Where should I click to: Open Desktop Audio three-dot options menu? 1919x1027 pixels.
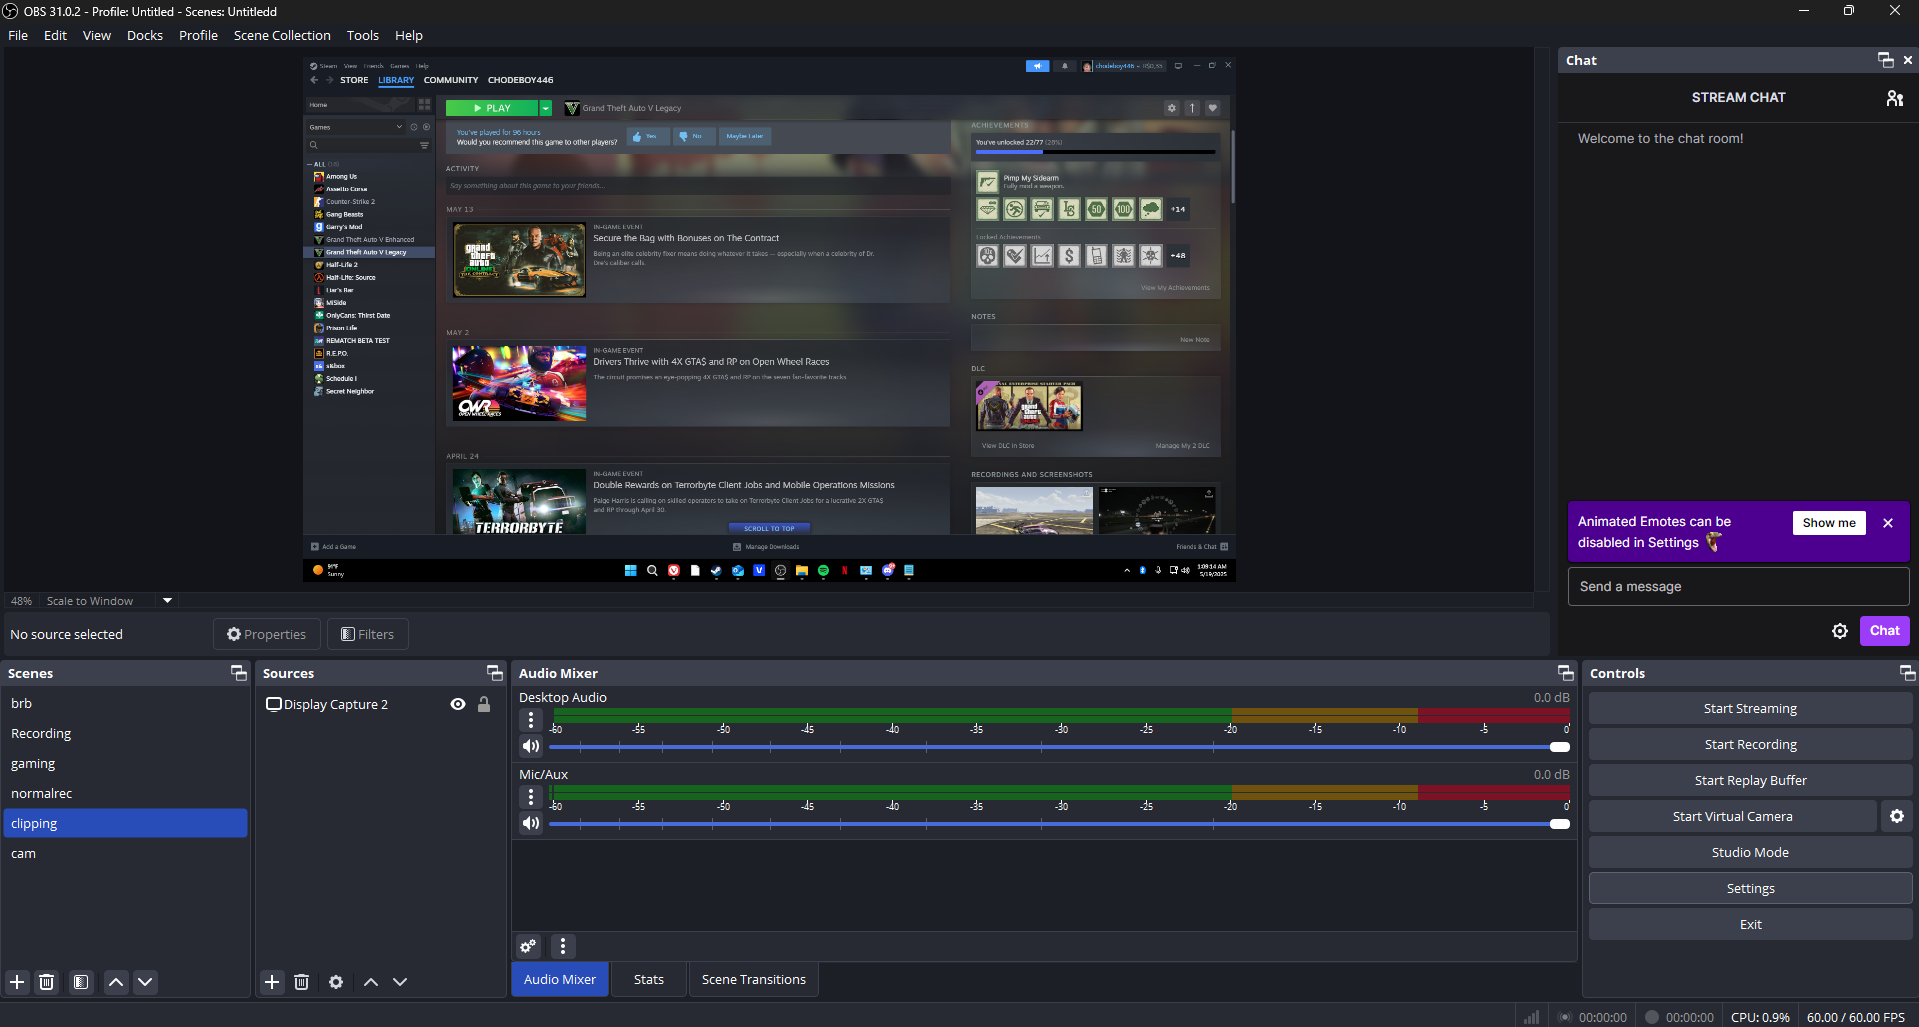click(531, 720)
